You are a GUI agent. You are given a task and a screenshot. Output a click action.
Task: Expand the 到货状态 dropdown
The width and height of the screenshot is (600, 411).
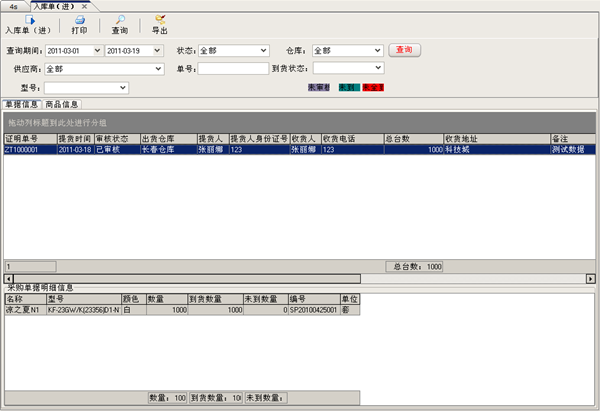coord(376,69)
